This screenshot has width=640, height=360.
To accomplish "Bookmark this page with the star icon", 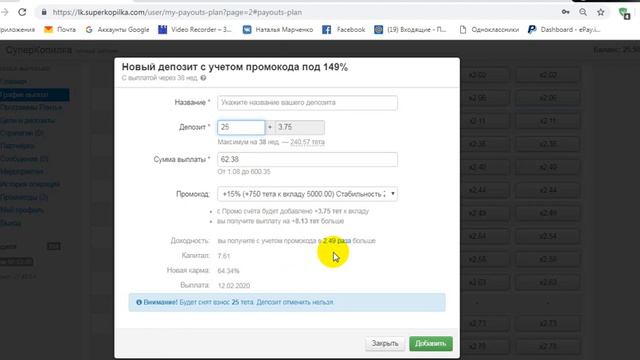I will tap(600, 12).
